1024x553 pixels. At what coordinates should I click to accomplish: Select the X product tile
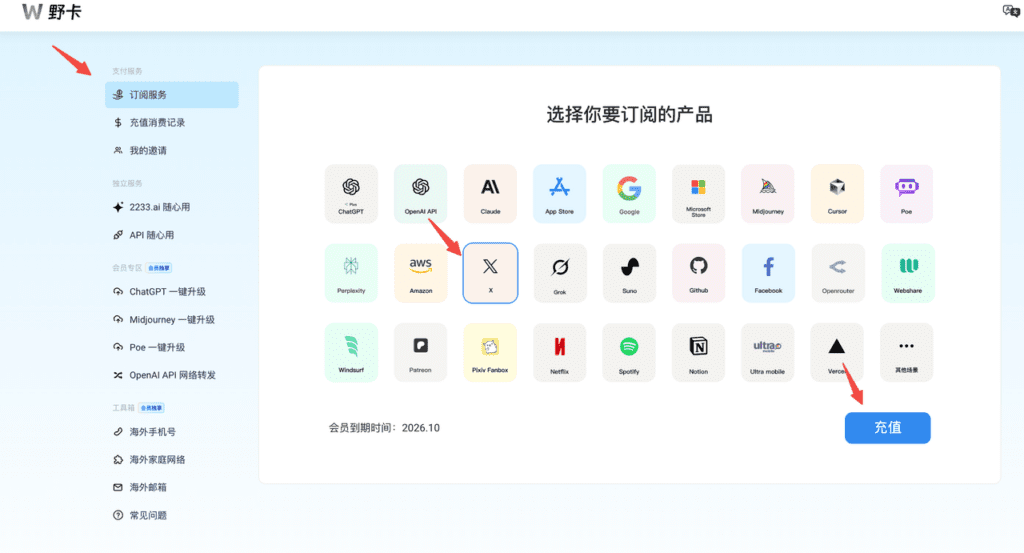click(x=490, y=273)
